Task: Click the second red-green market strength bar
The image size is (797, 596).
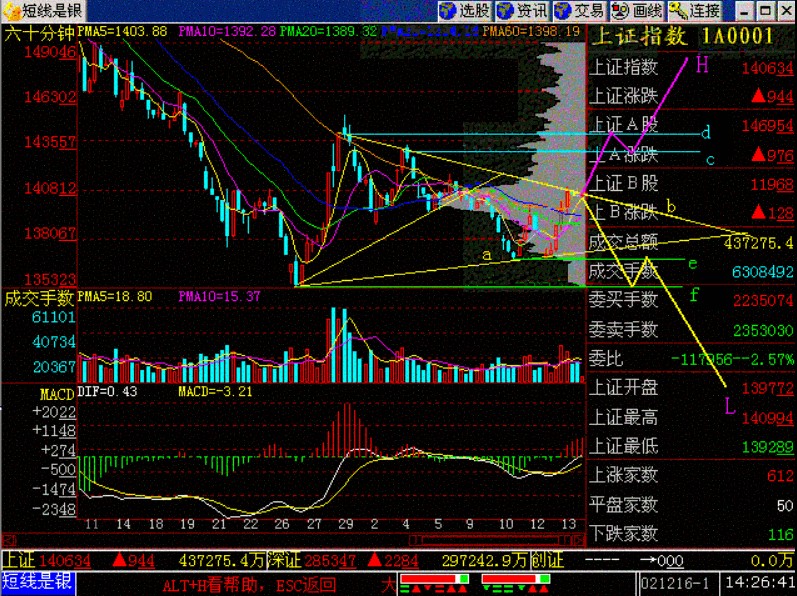Action: pyautogui.click(x=515, y=579)
